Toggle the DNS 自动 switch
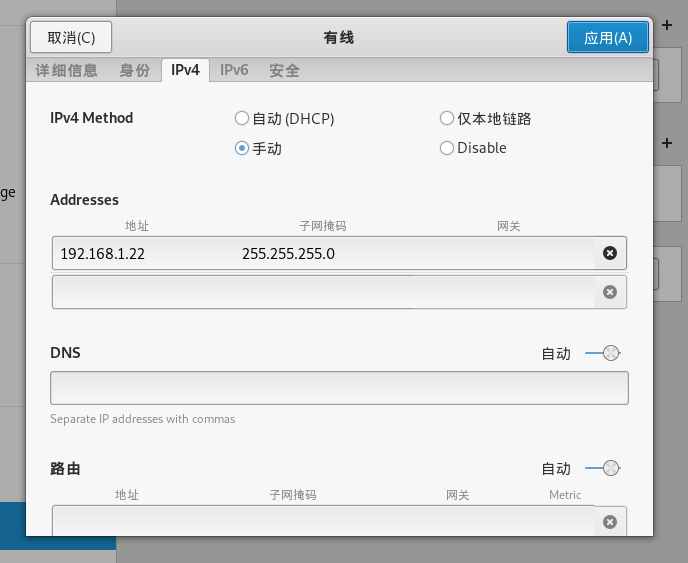This screenshot has height=563, width=688. [x=603, y=353]
